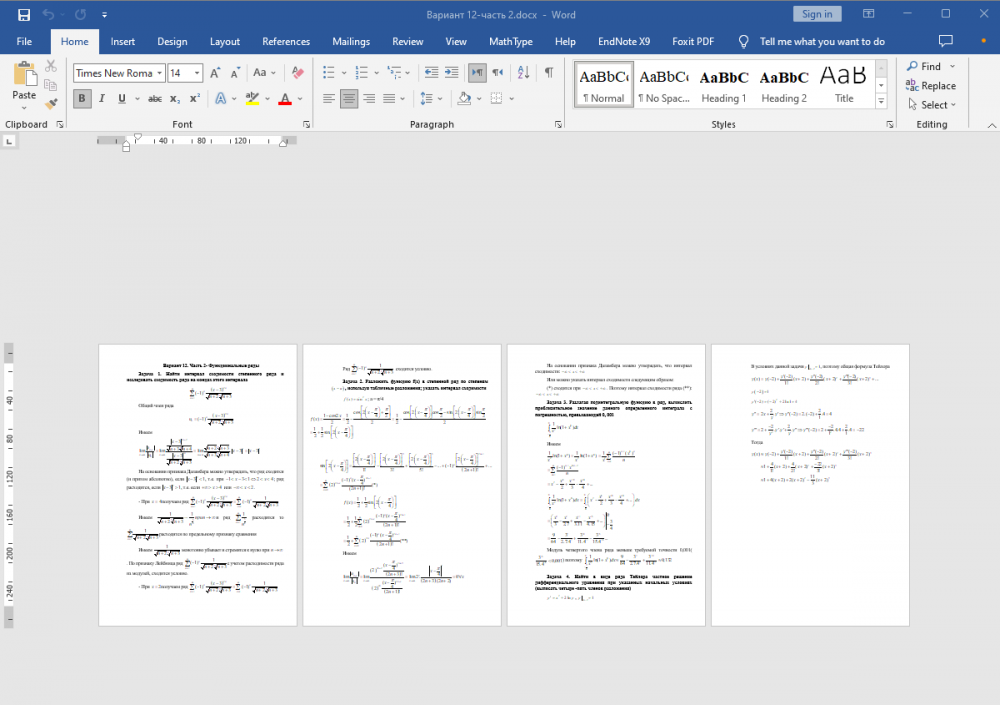Open the File menu
1000x705 pixels.
pos(24,41)
